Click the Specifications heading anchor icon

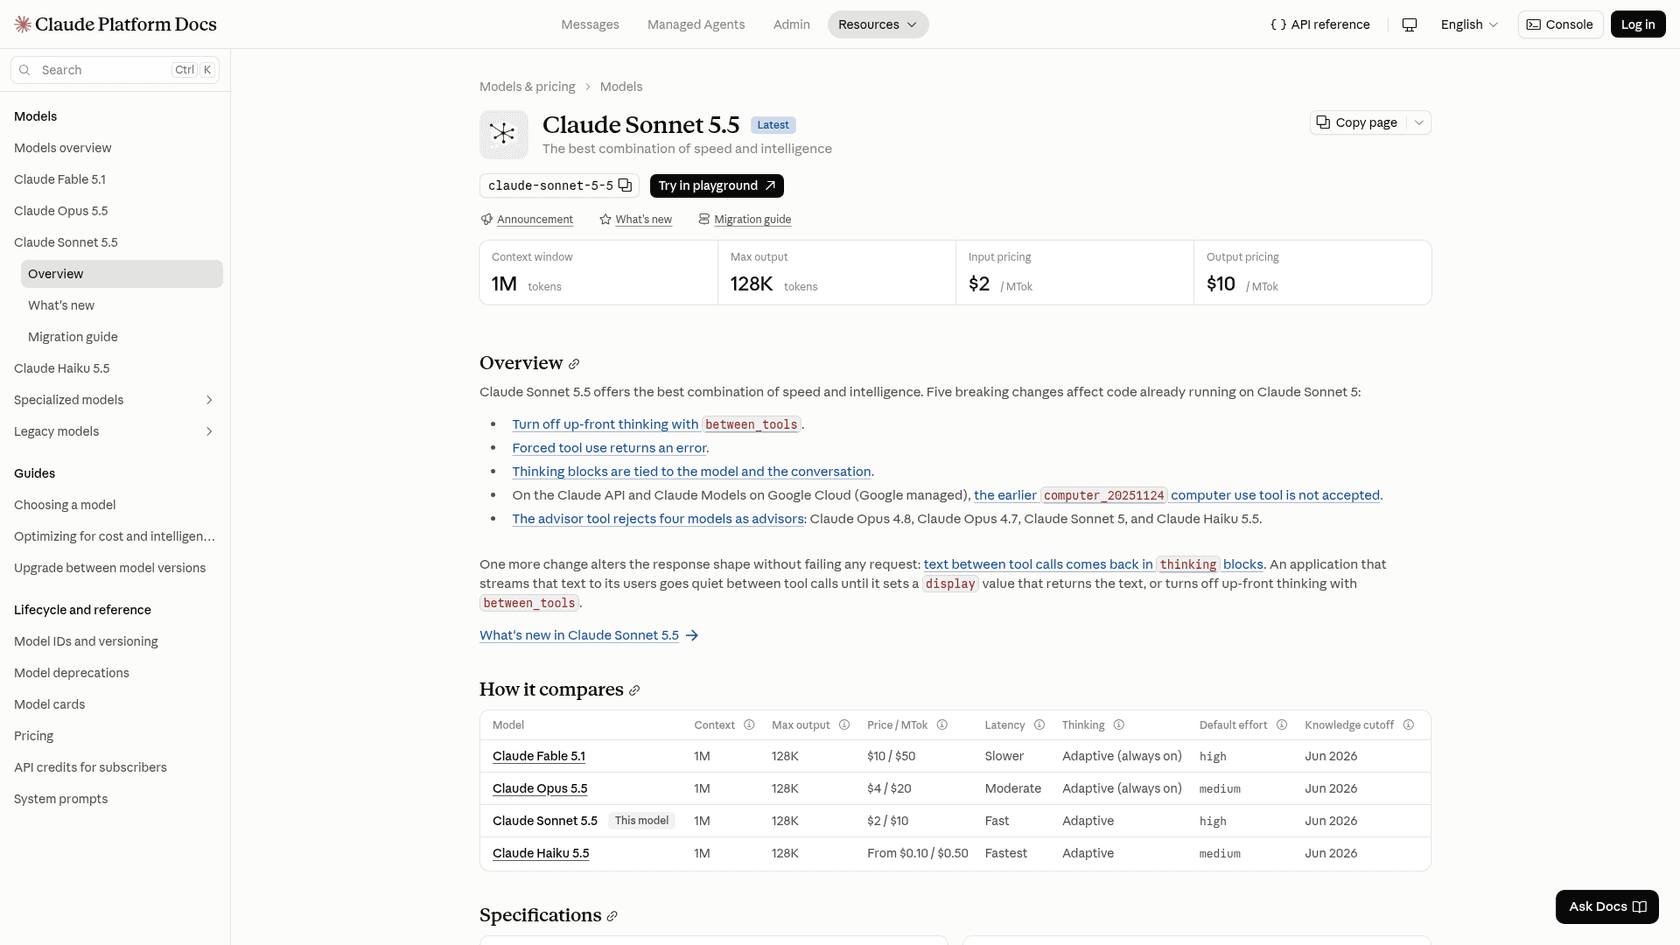(x=612, y=916)
